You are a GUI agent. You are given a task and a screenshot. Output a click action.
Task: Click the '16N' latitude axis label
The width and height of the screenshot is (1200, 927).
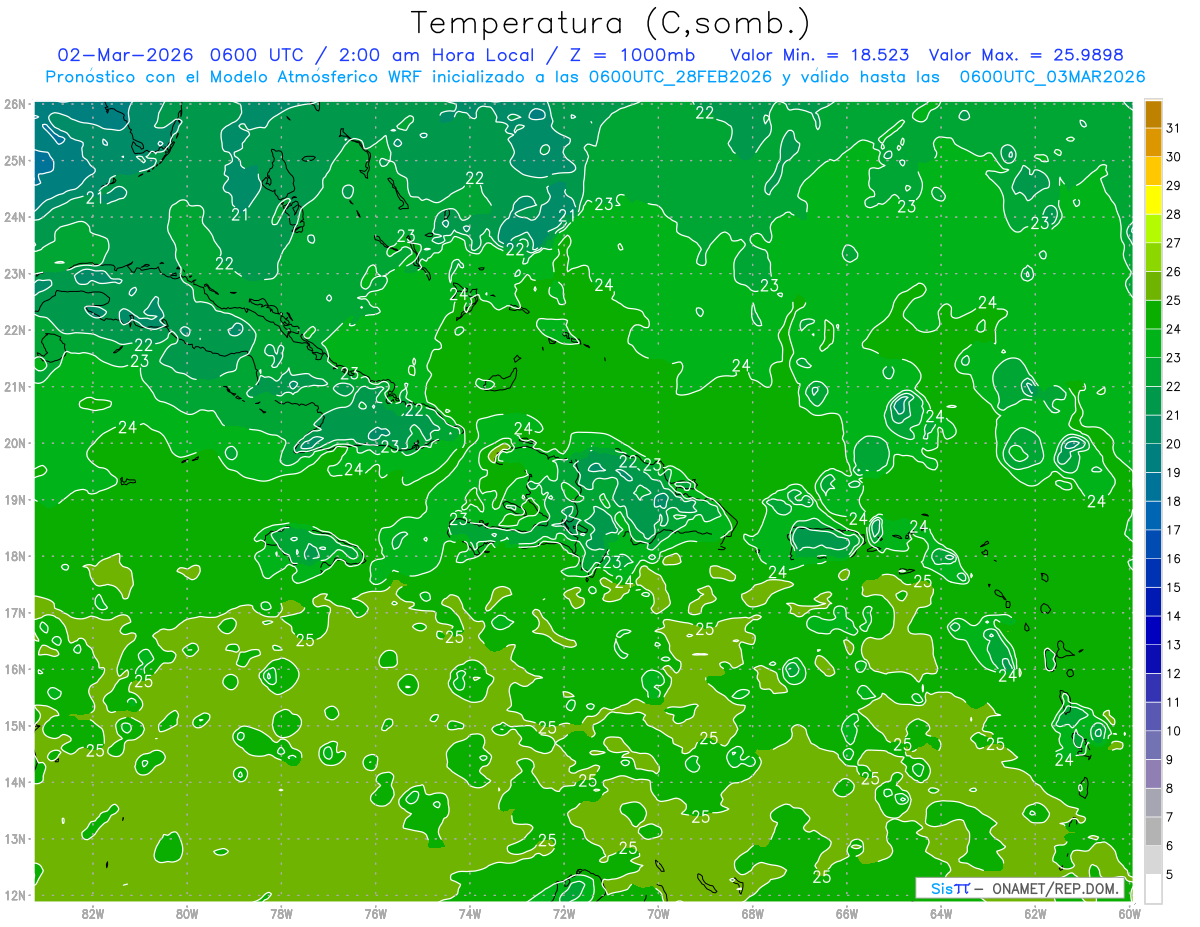point(14,669)
